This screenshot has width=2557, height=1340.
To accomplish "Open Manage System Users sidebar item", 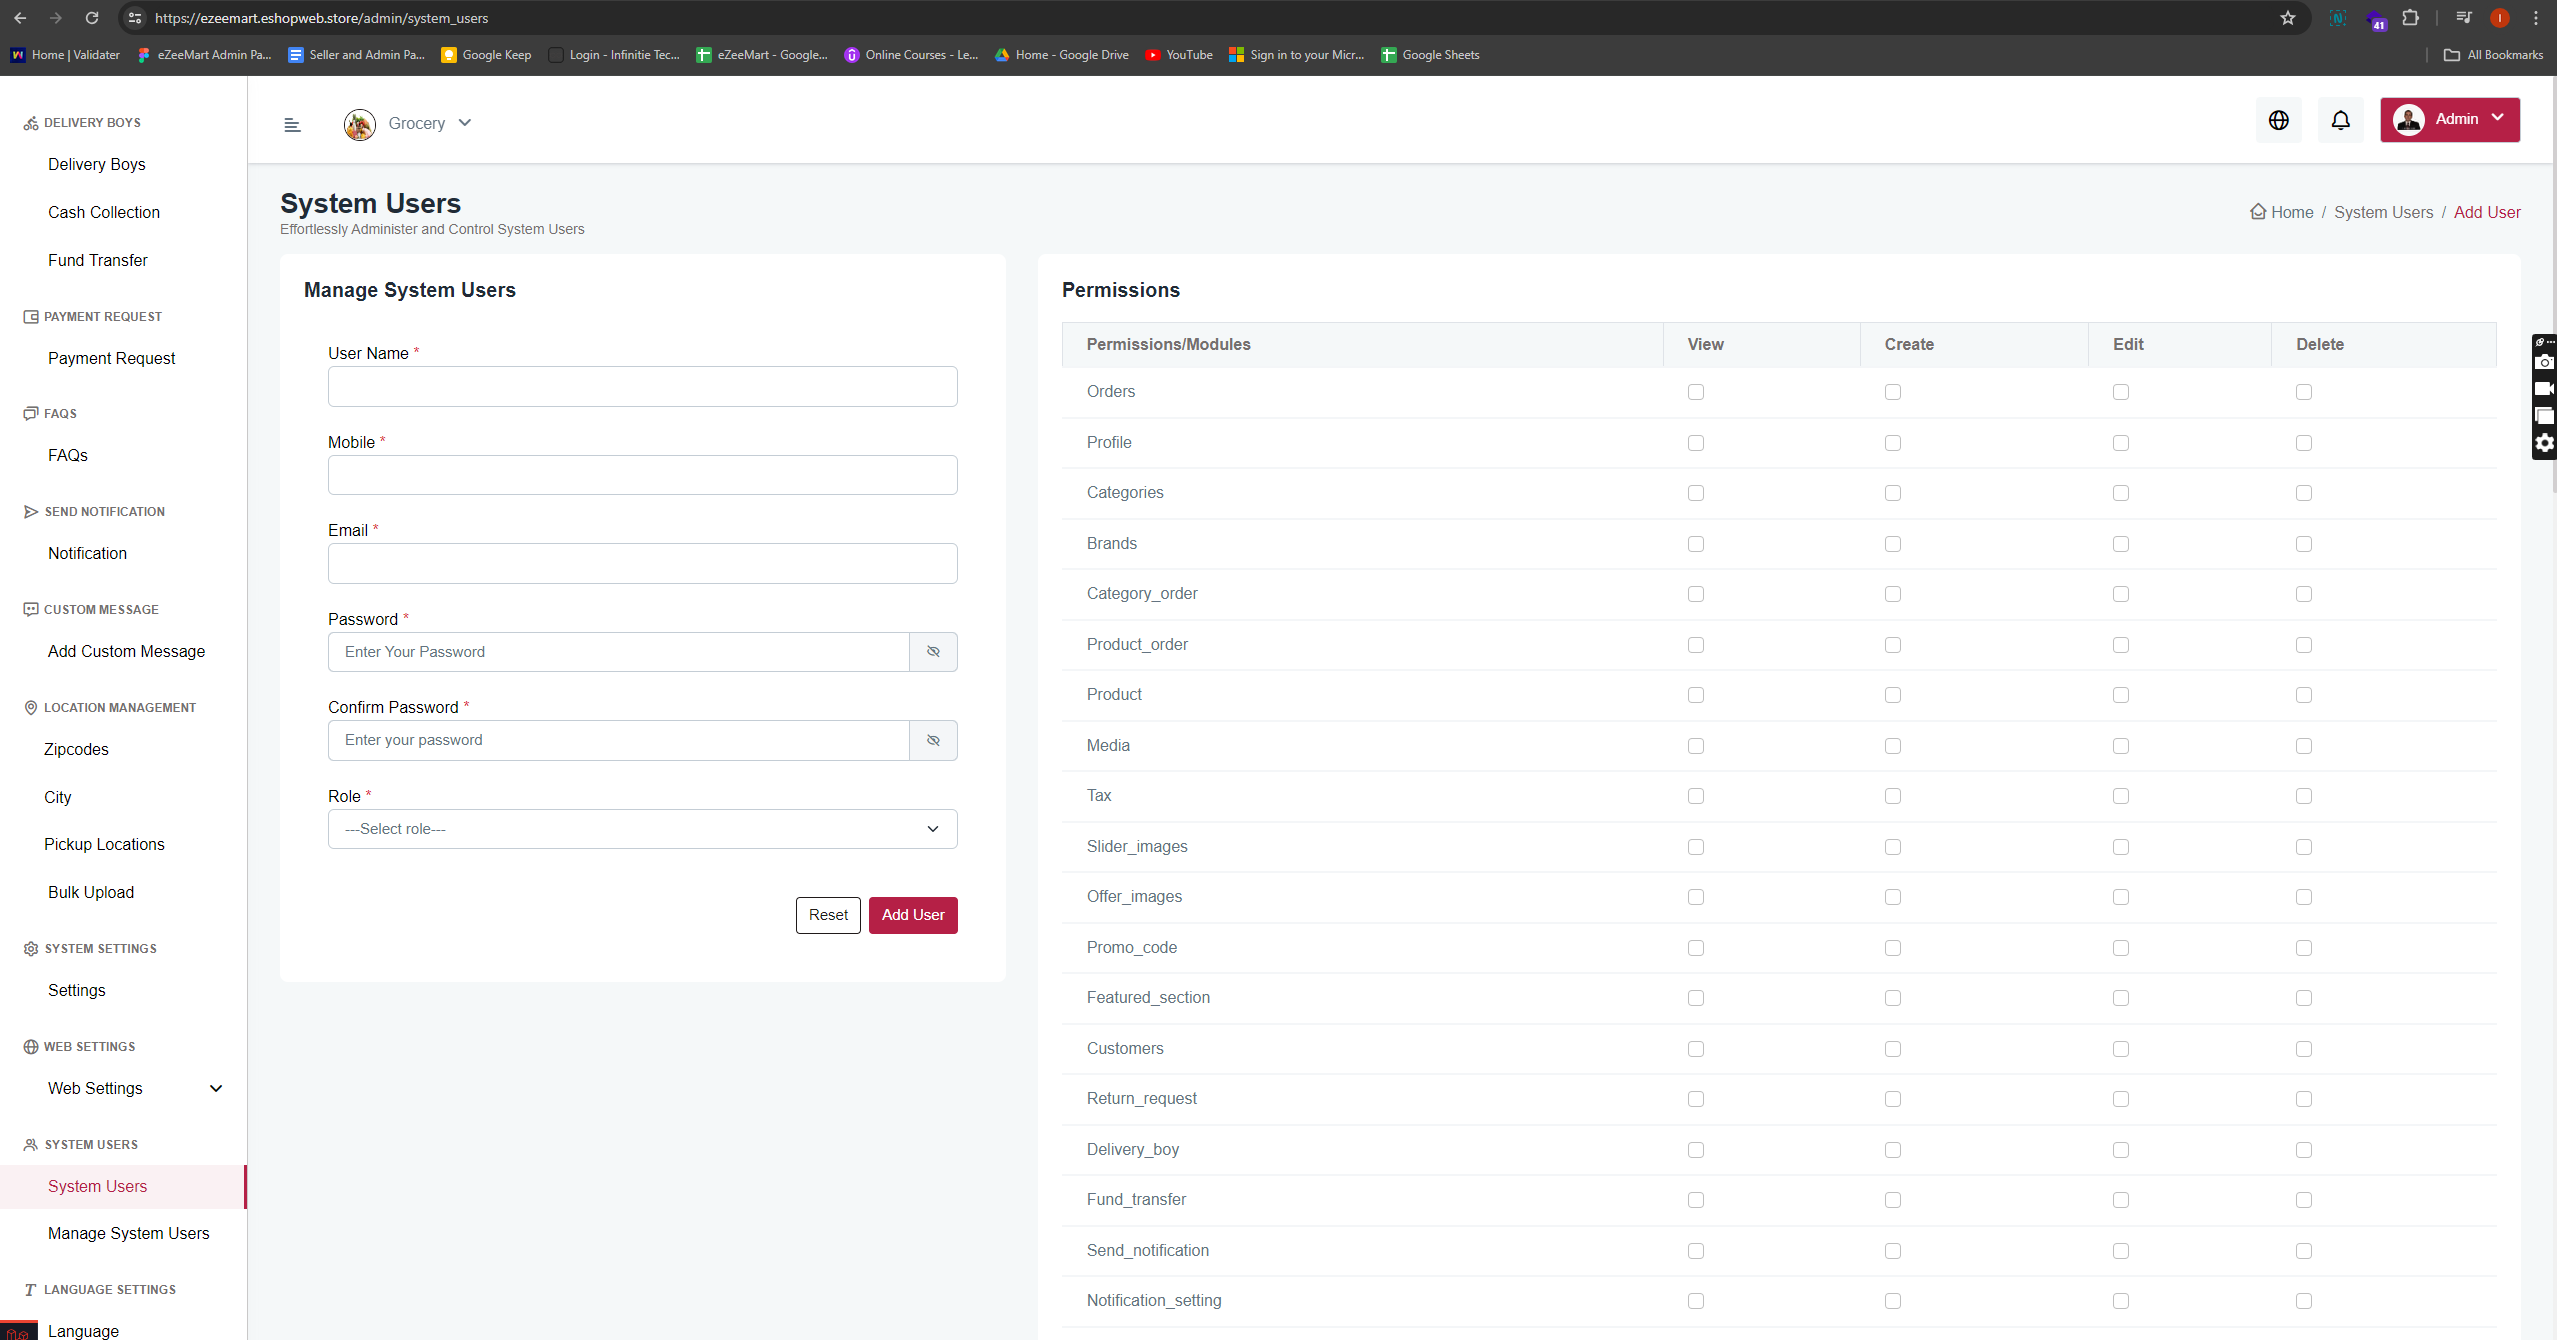I will [x=129, y=1233].
